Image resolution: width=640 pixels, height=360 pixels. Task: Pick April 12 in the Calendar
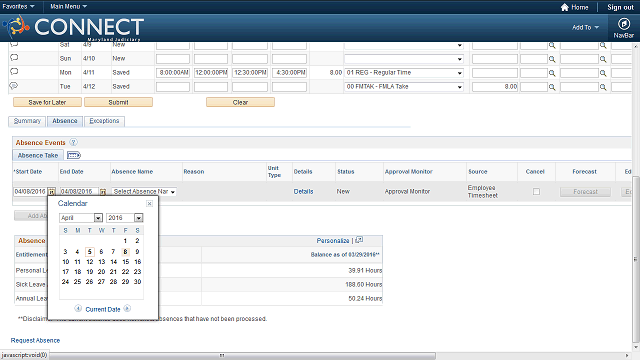click(x=90, y=262)
